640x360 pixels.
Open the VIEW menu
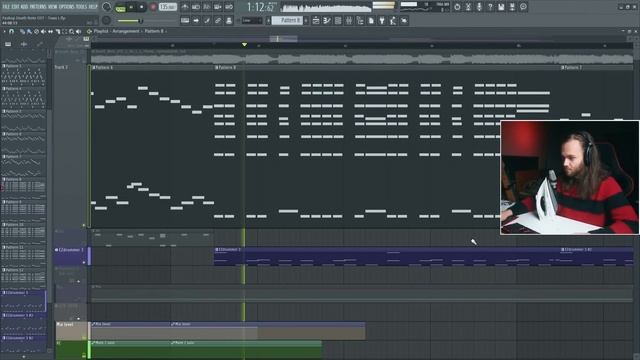(x=53, y=7)
